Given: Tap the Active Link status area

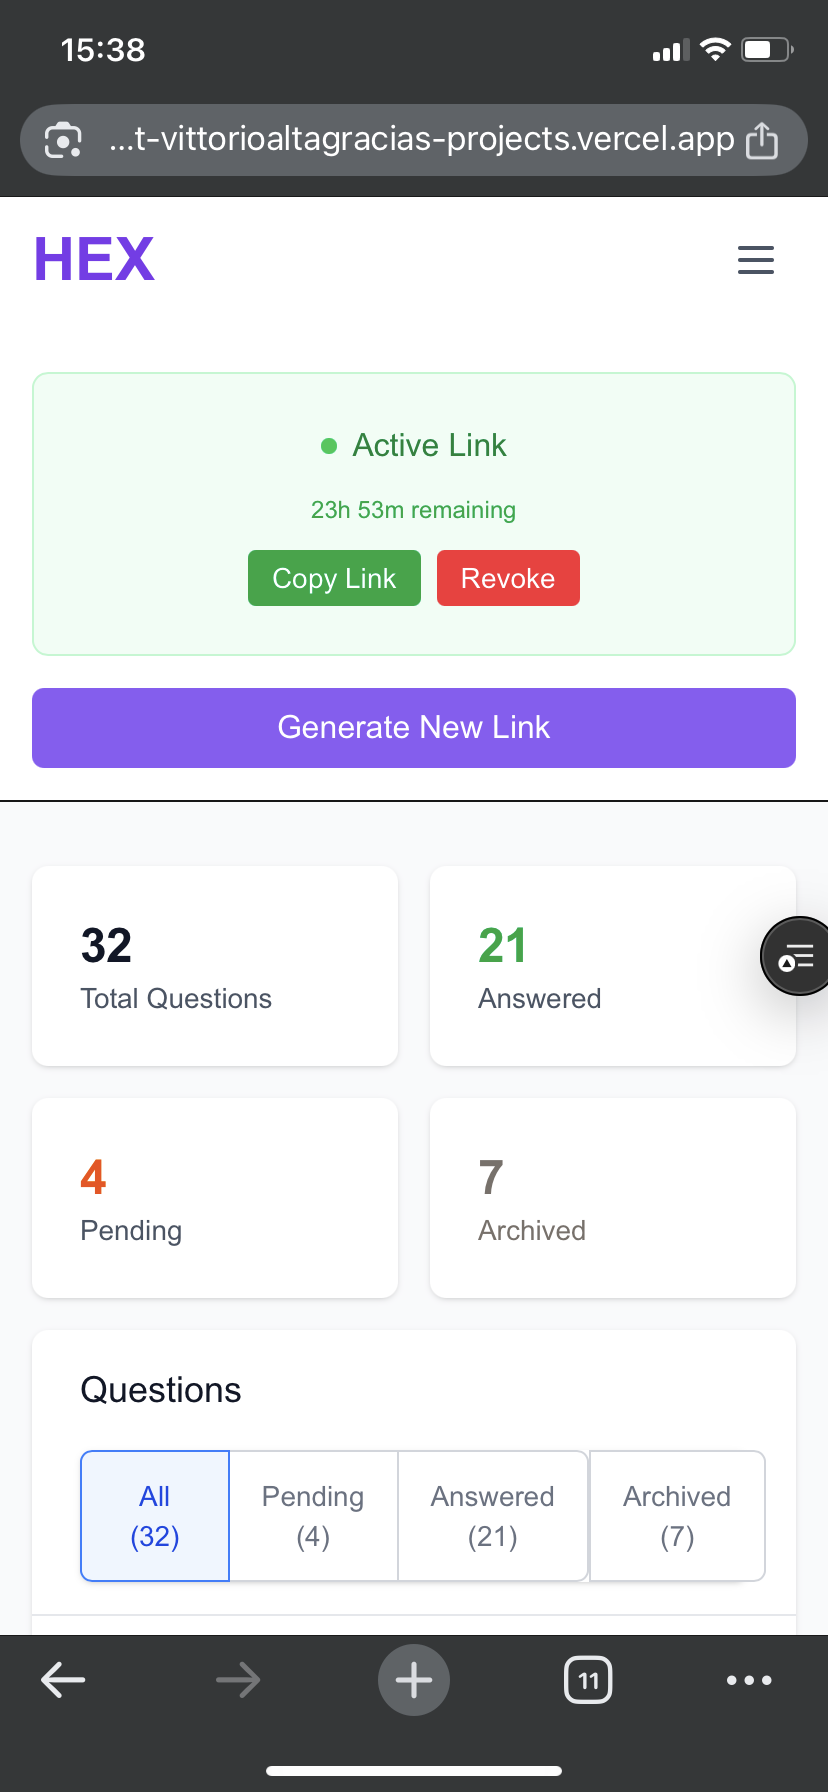Looking at the screenshot, I should pyautogui.click(x=414, y=446).
